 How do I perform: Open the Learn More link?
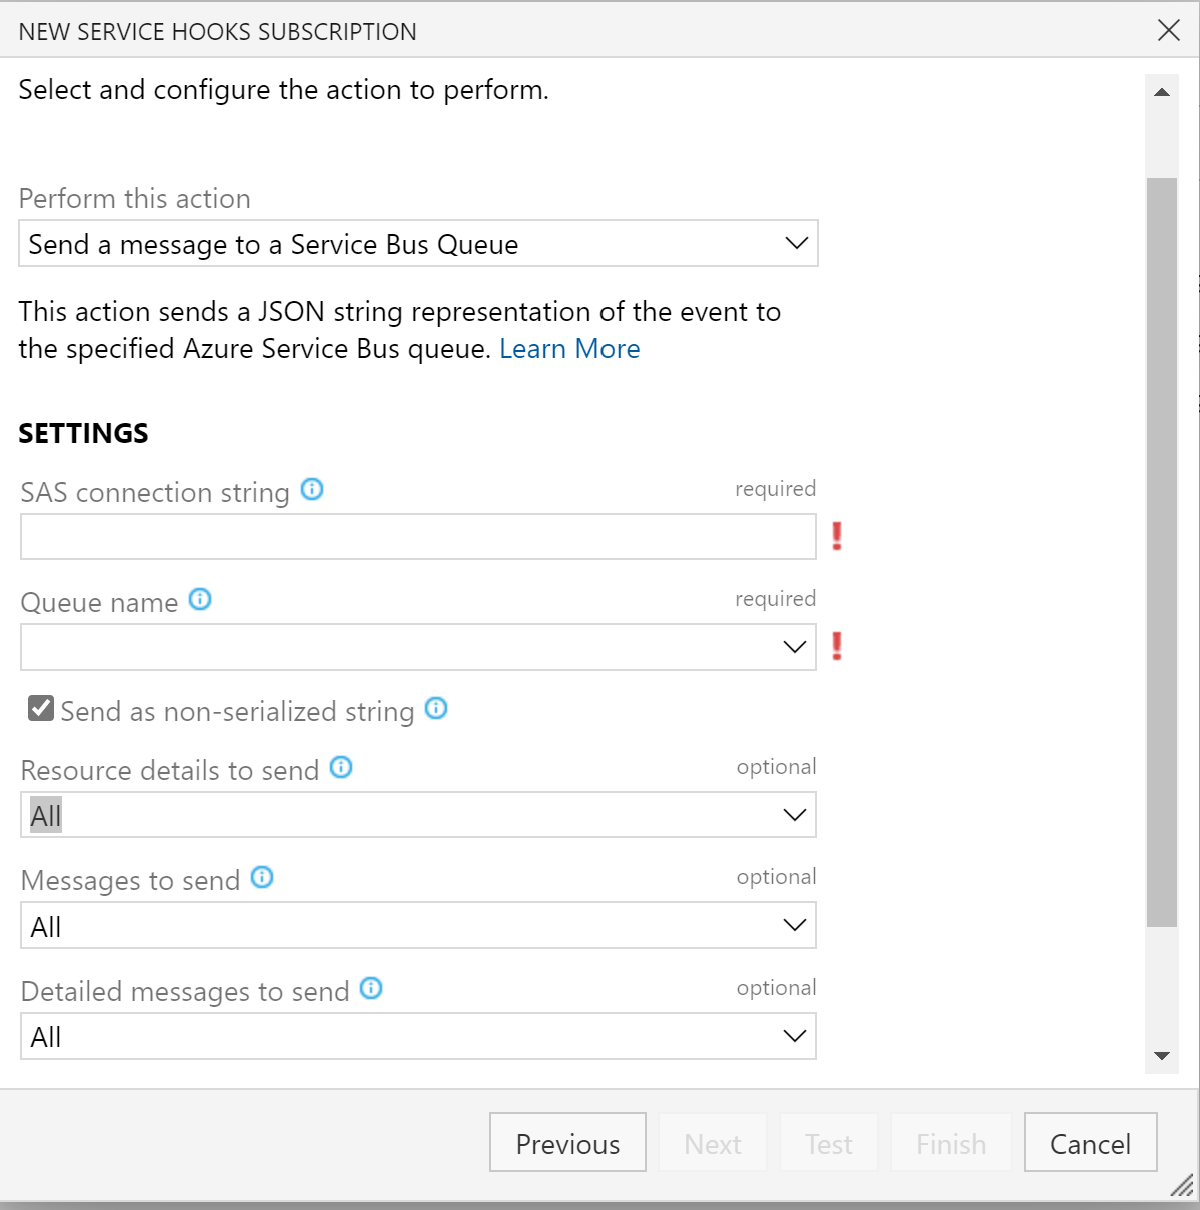click(x=570, y=349)
